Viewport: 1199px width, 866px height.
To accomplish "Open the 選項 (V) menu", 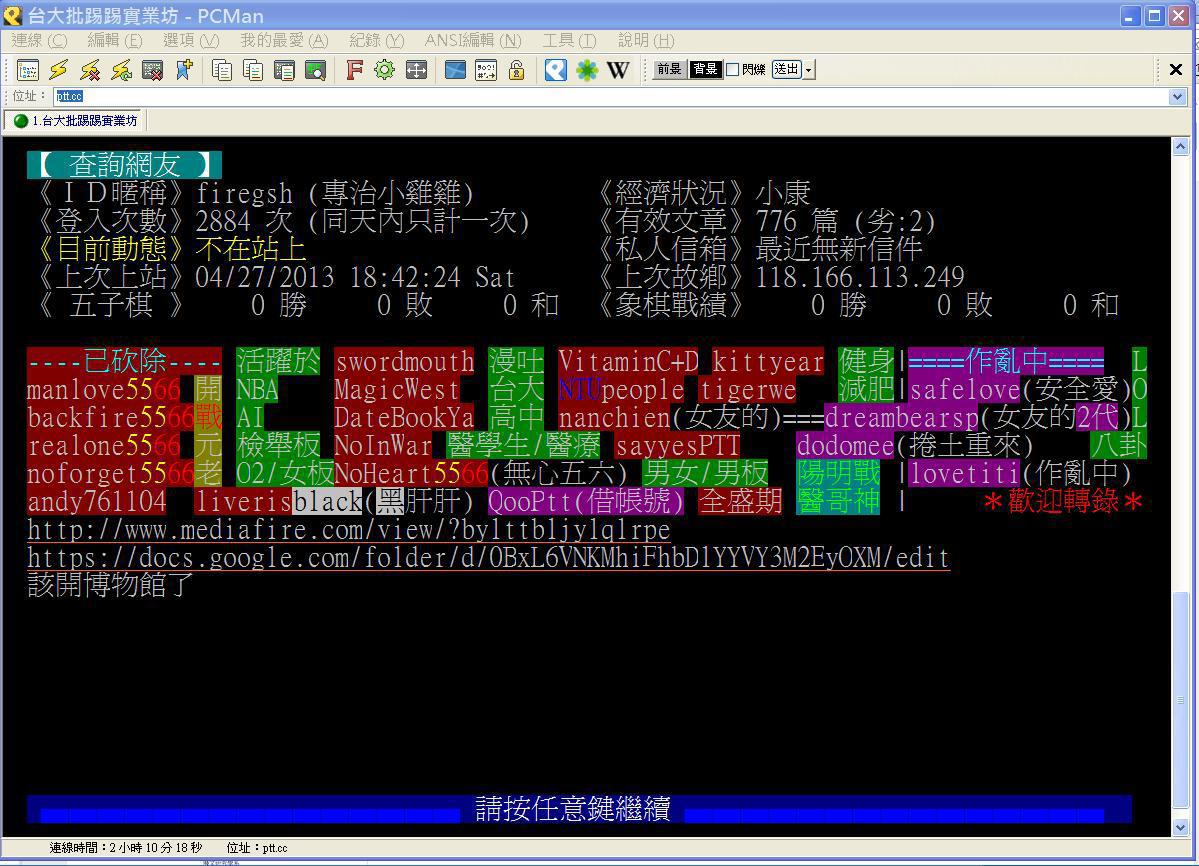I will pyautogui.click(x=190, y=41).
